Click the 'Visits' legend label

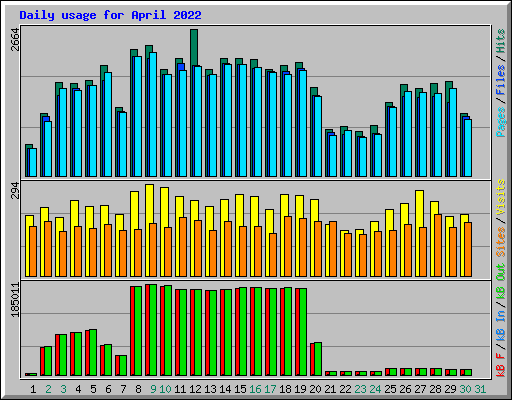(500, 198)
